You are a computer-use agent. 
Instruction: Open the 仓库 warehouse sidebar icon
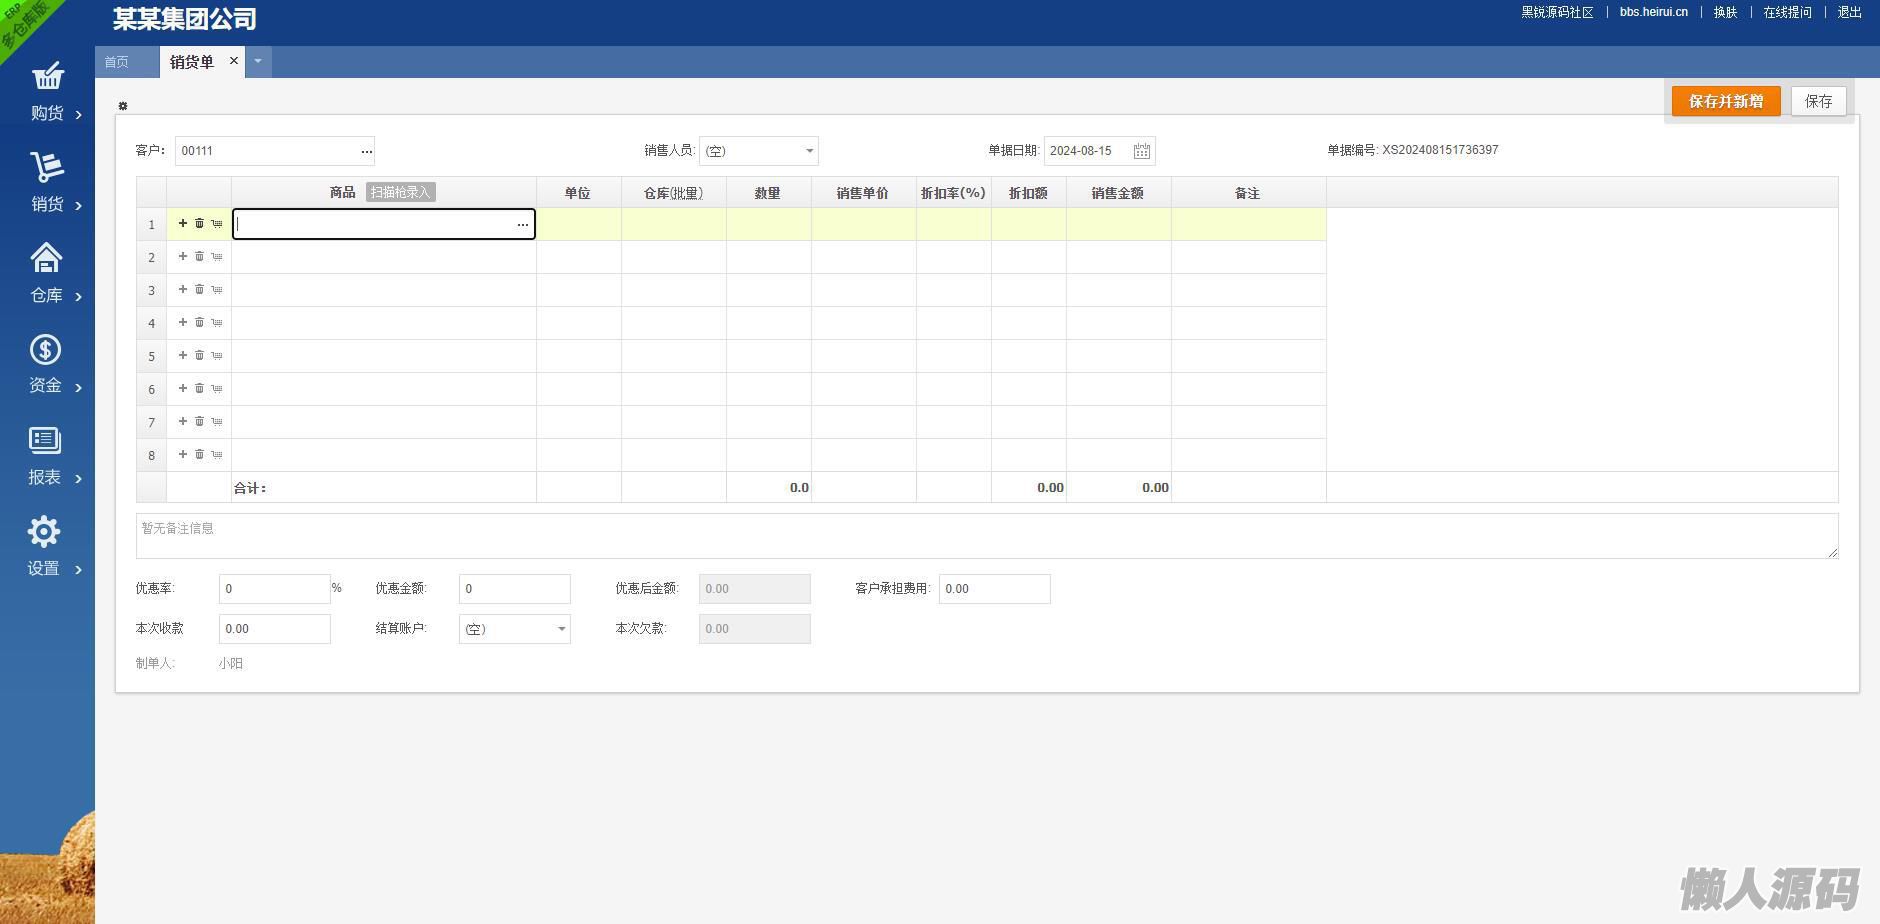pyautogui.click(x=47, y=259)
